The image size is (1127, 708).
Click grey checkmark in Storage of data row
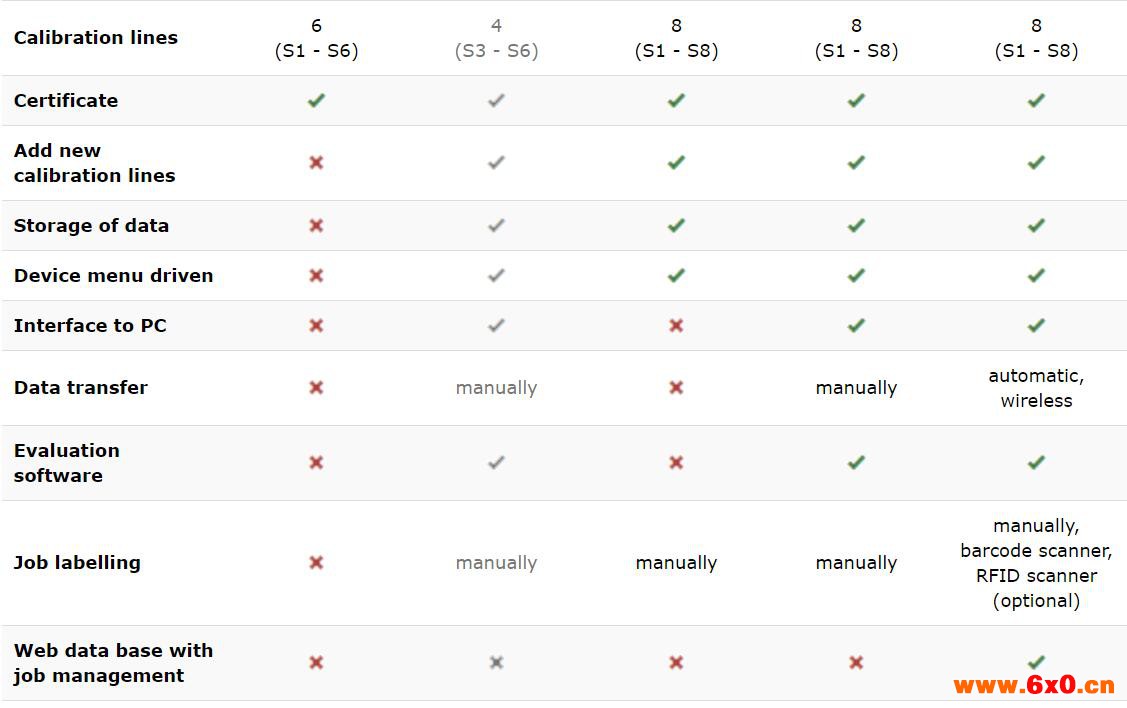496,226
